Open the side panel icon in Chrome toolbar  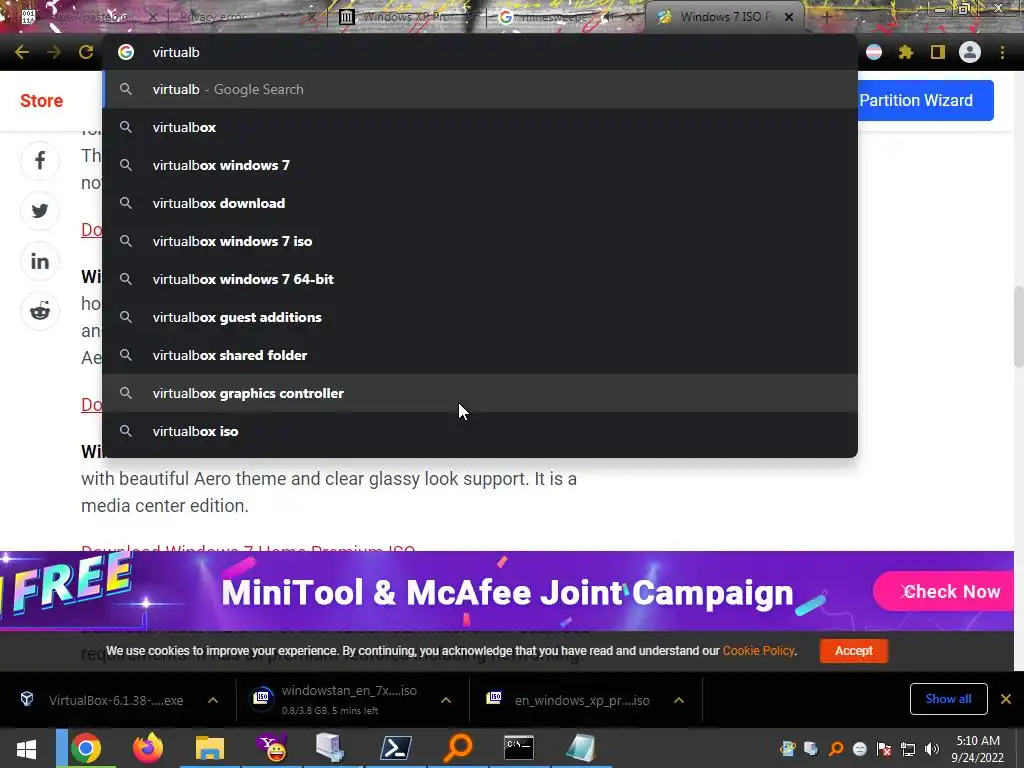[x=938, y=52]
